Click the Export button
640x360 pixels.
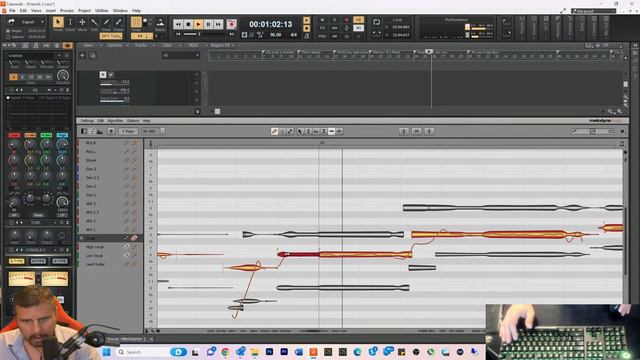point(28,22)
